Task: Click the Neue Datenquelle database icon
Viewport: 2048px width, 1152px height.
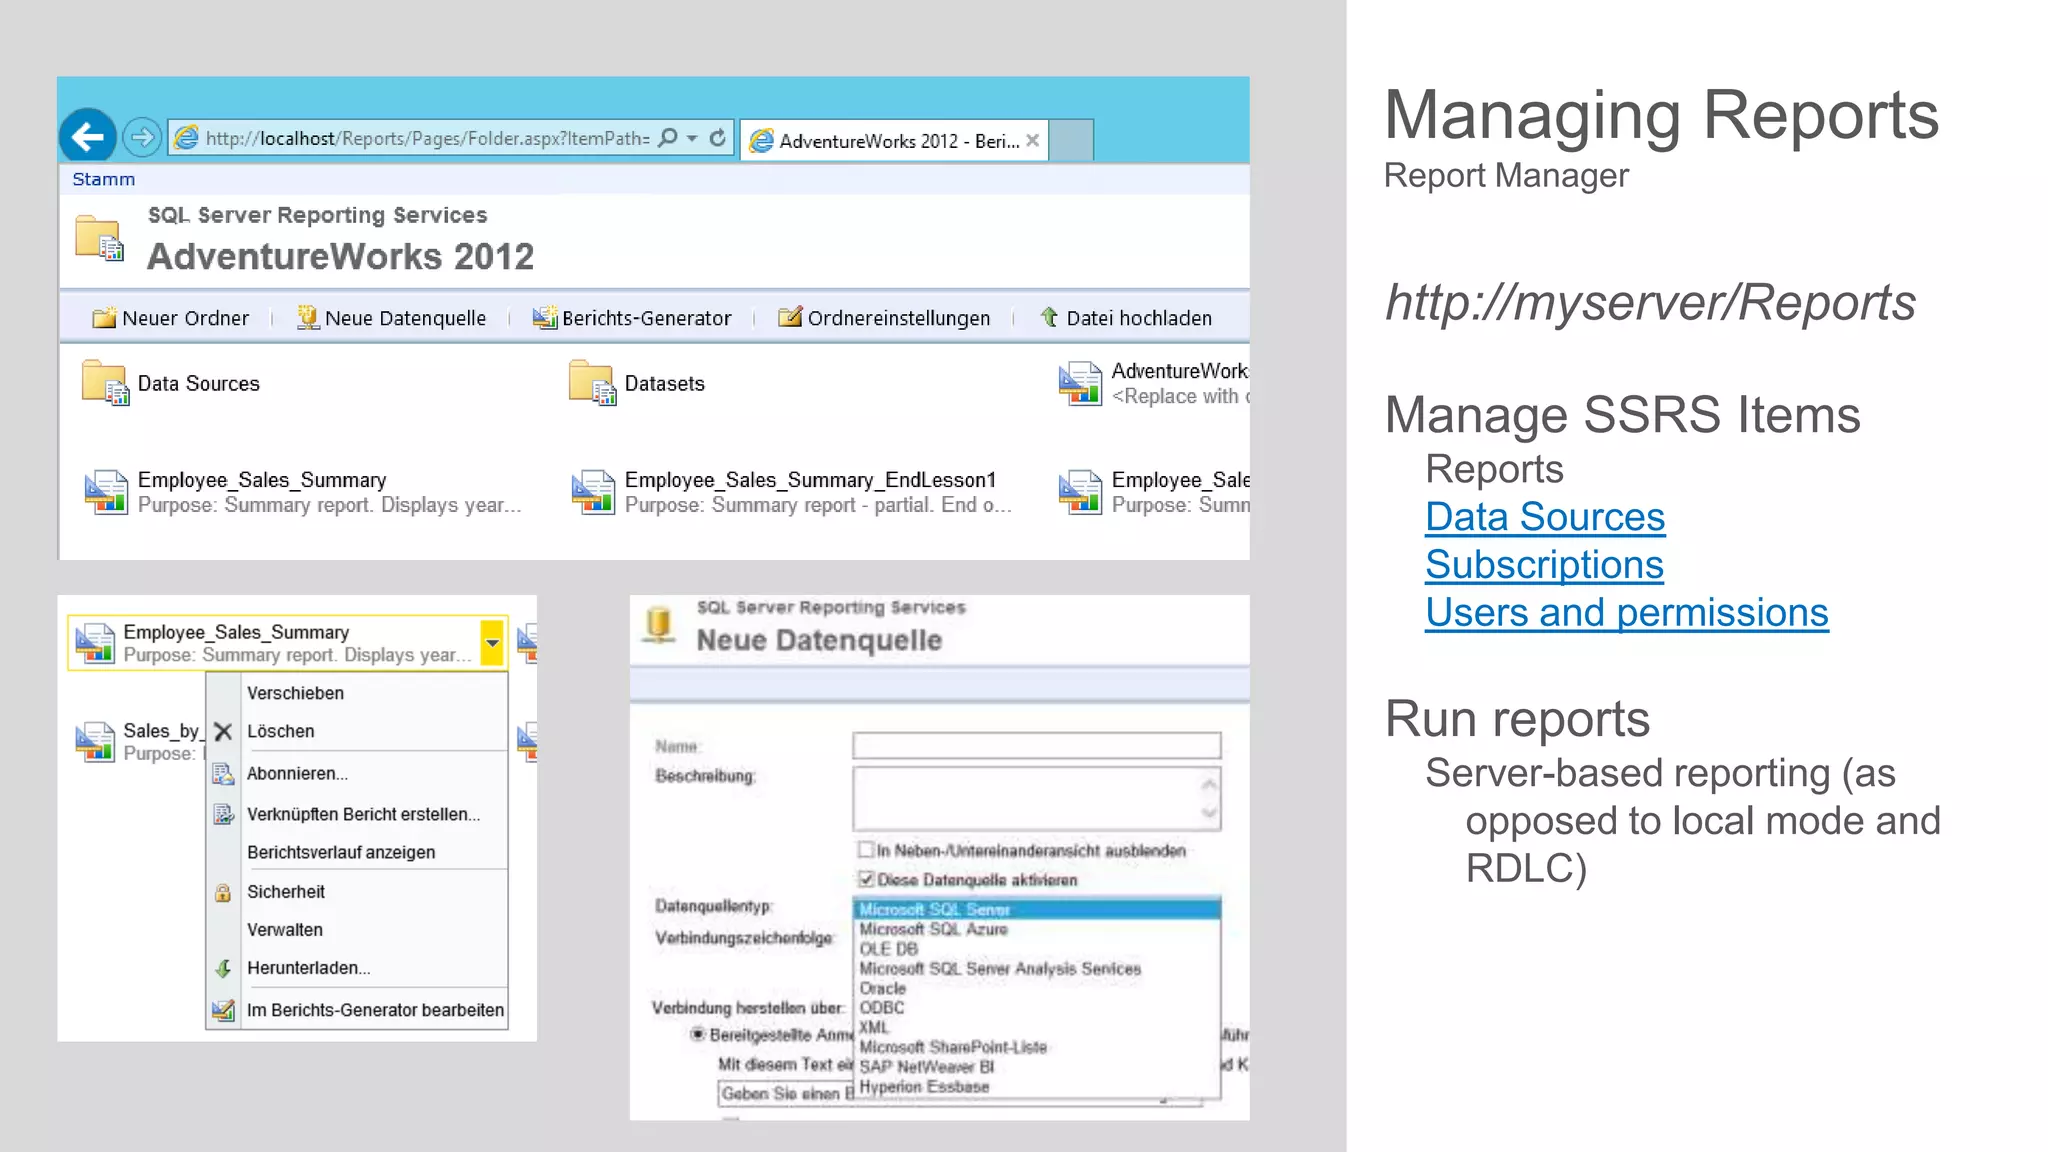Action: coord(659,625)
